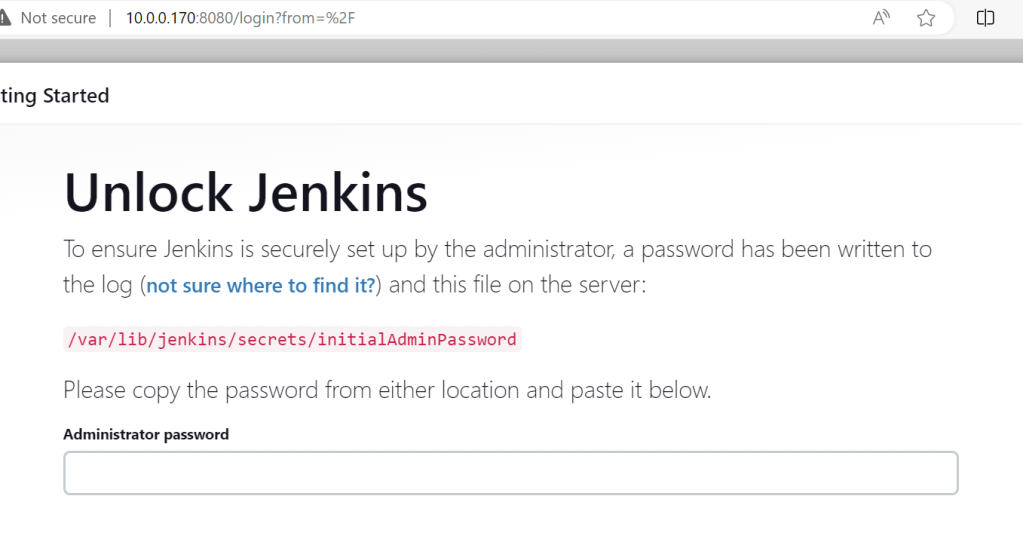Screen dimensions: 1023x548
Task: Click the initialAdminPassword file path text
Action: click(292, 339)
